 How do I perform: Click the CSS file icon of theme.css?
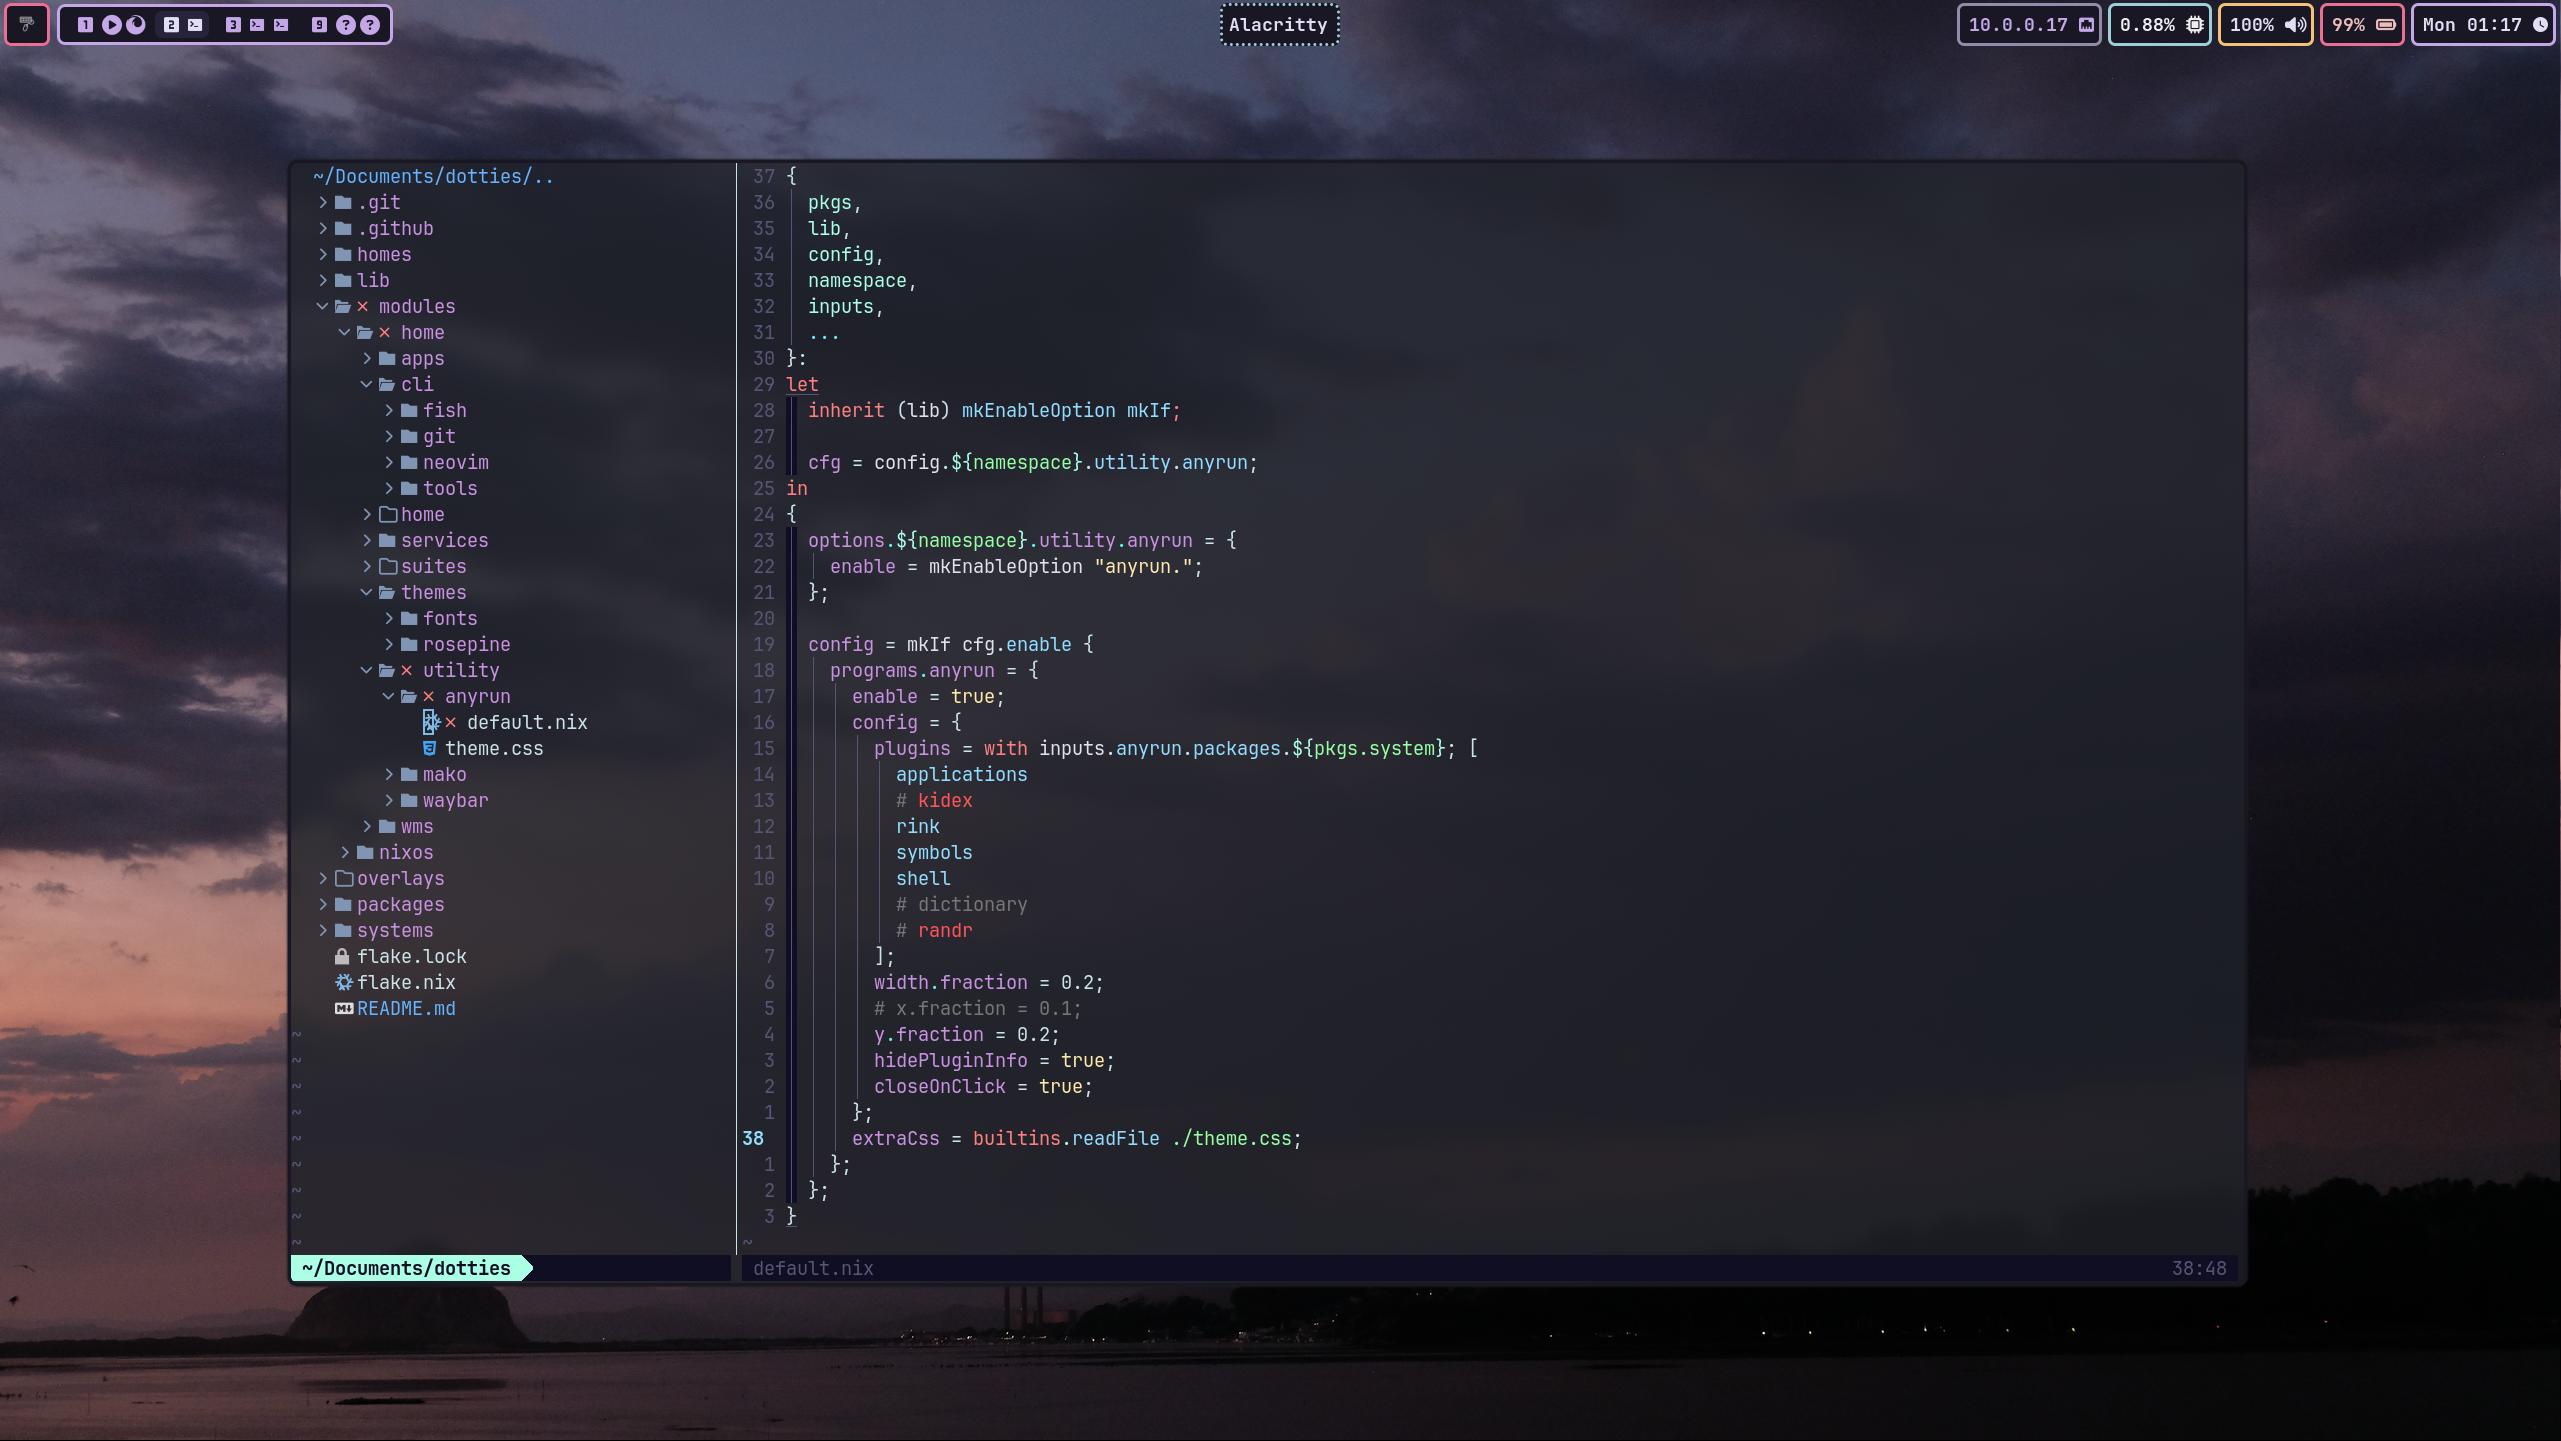[x=430, y=748]
